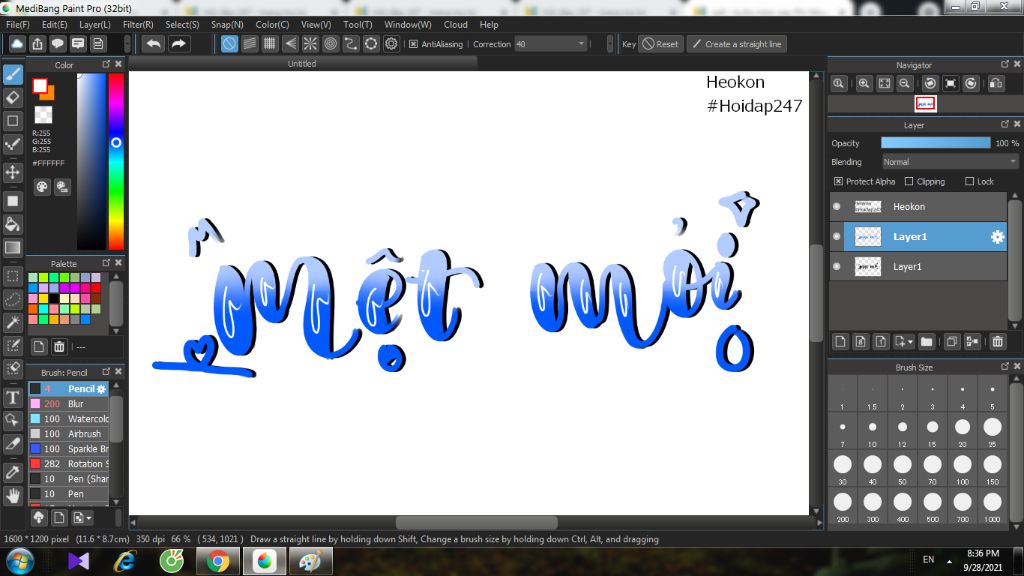The height and width of the screenshot is (576, 1024).
Task: Undock the Color panel
Action: coord(106,64)
